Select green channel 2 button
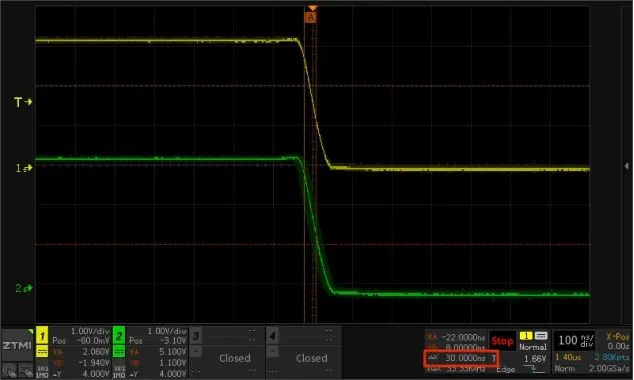 (118, 336)
